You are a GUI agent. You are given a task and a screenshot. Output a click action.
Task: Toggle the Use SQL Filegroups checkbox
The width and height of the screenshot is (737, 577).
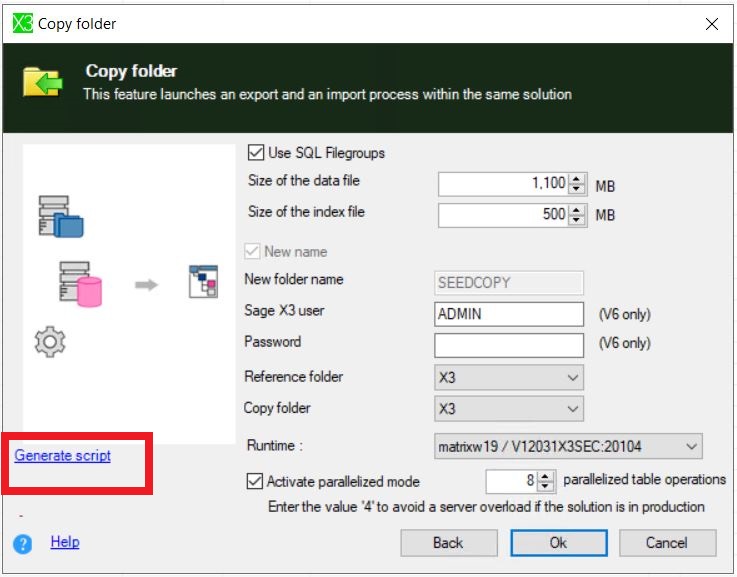(x=256, y=153)
